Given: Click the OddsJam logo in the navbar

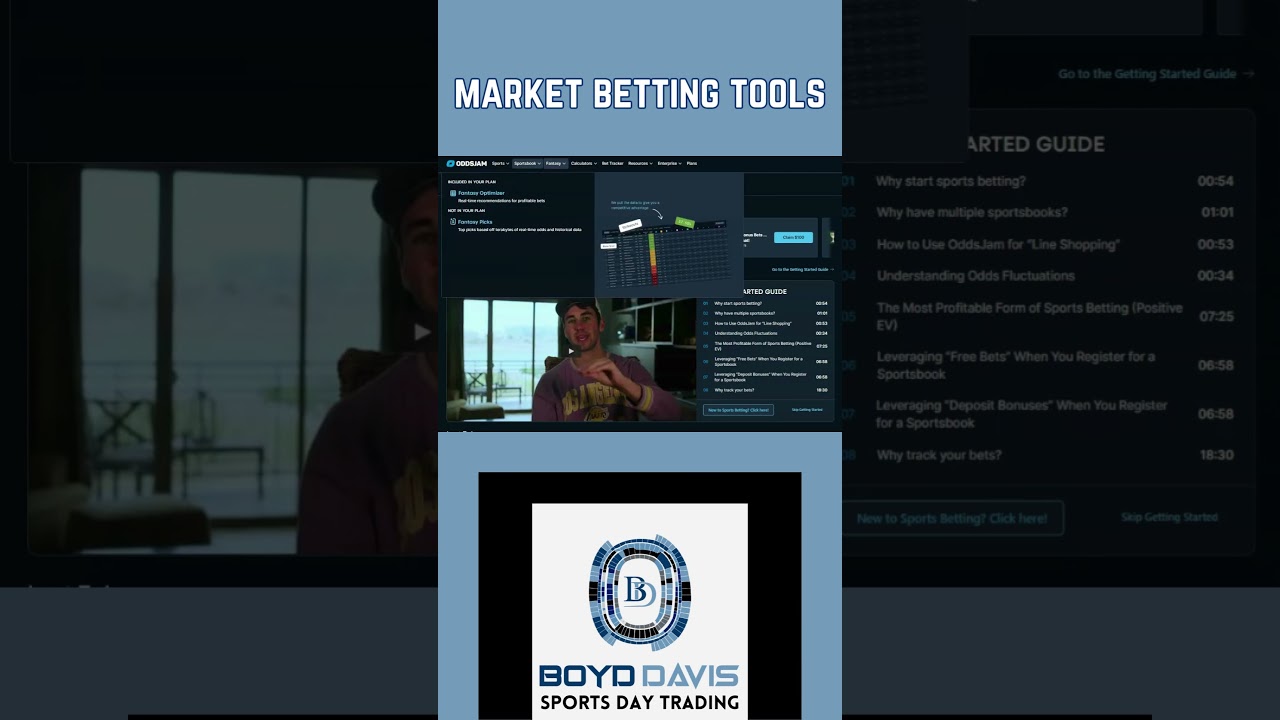Looking at the screenshot, I should [467, 163].
